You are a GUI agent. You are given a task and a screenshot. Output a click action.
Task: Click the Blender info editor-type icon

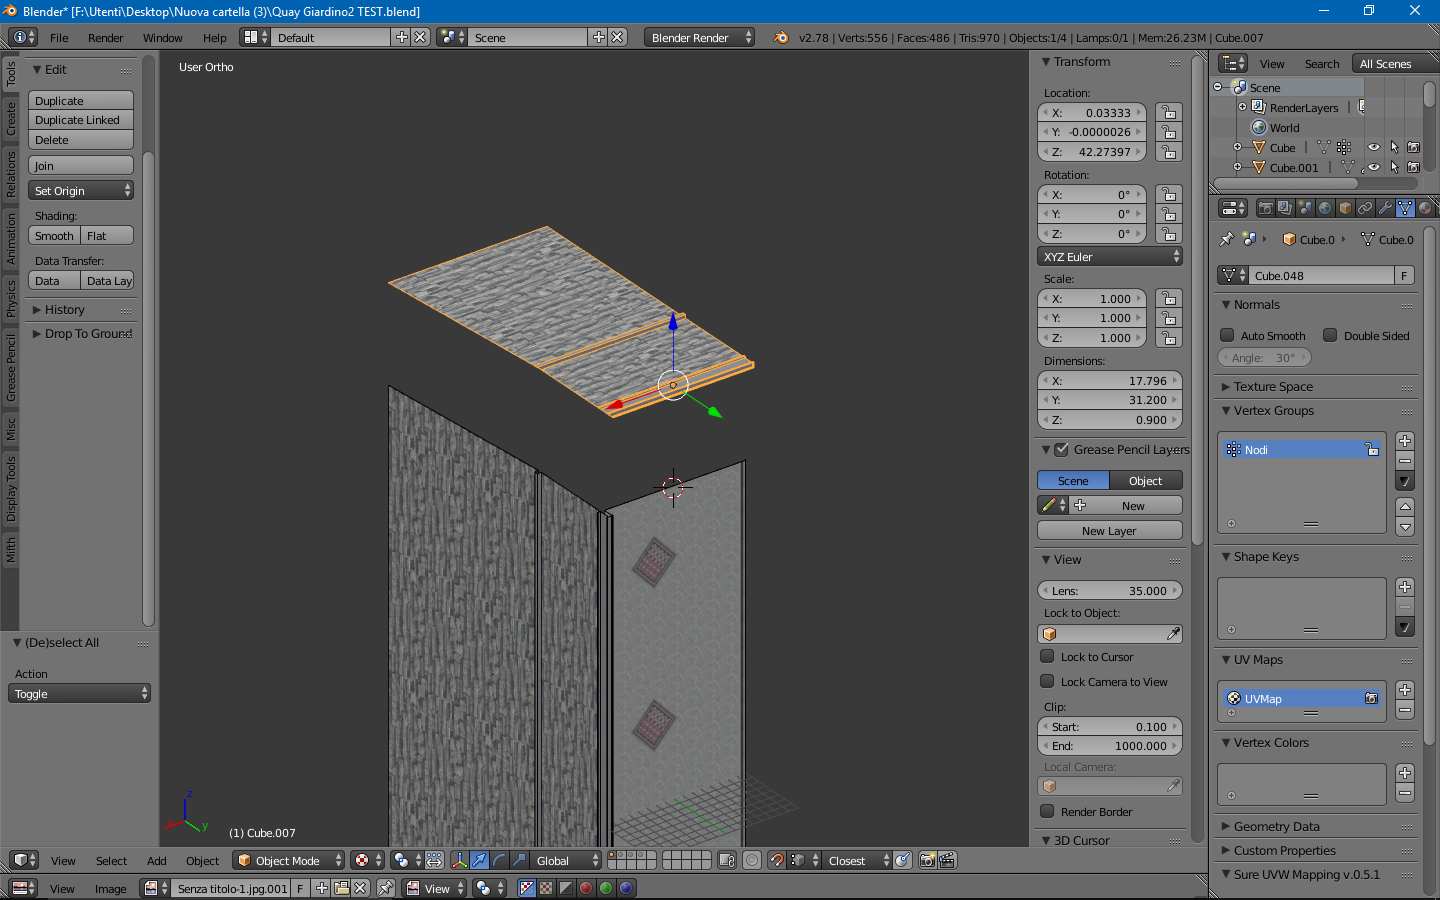[x=23, y=37]
